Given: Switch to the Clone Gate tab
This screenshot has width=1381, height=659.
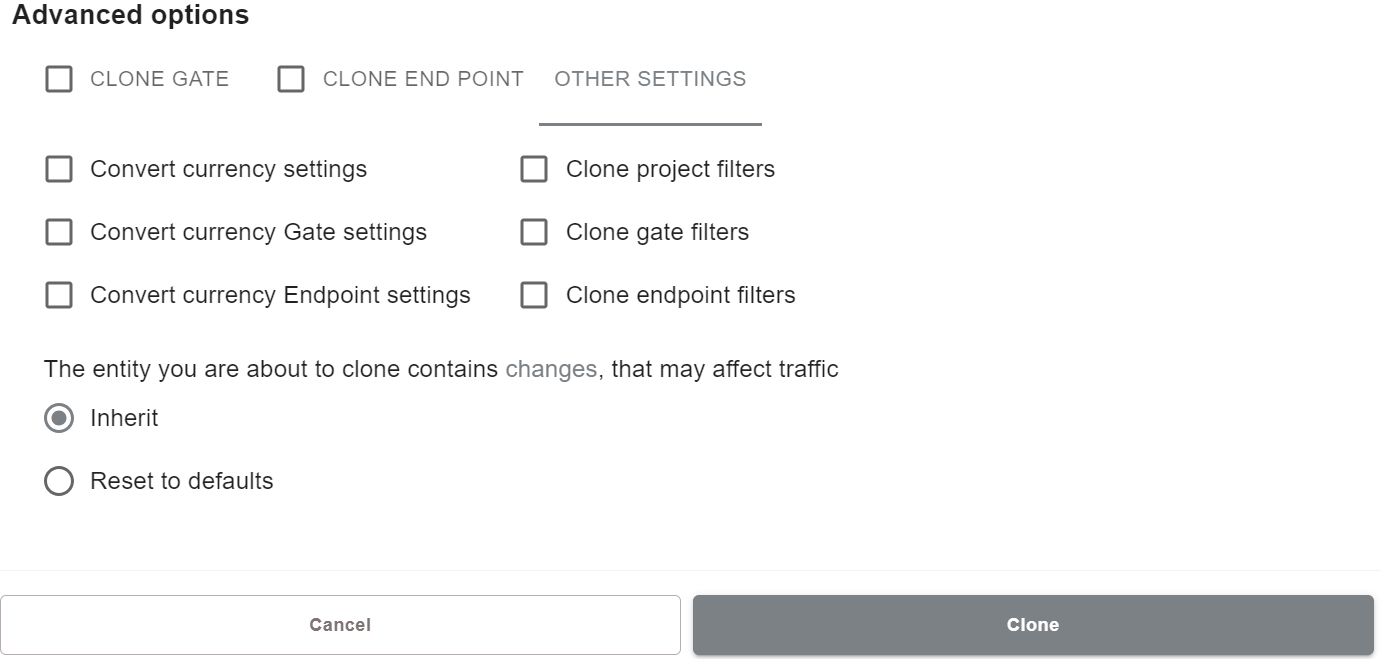Looking at the screenshot, I should click(x=159, y=79).
